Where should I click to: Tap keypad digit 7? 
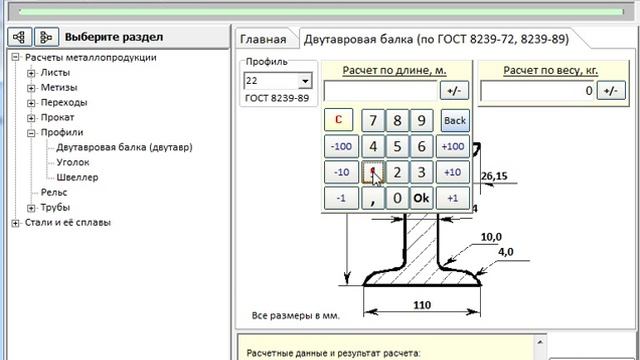(x=373, y=120)
